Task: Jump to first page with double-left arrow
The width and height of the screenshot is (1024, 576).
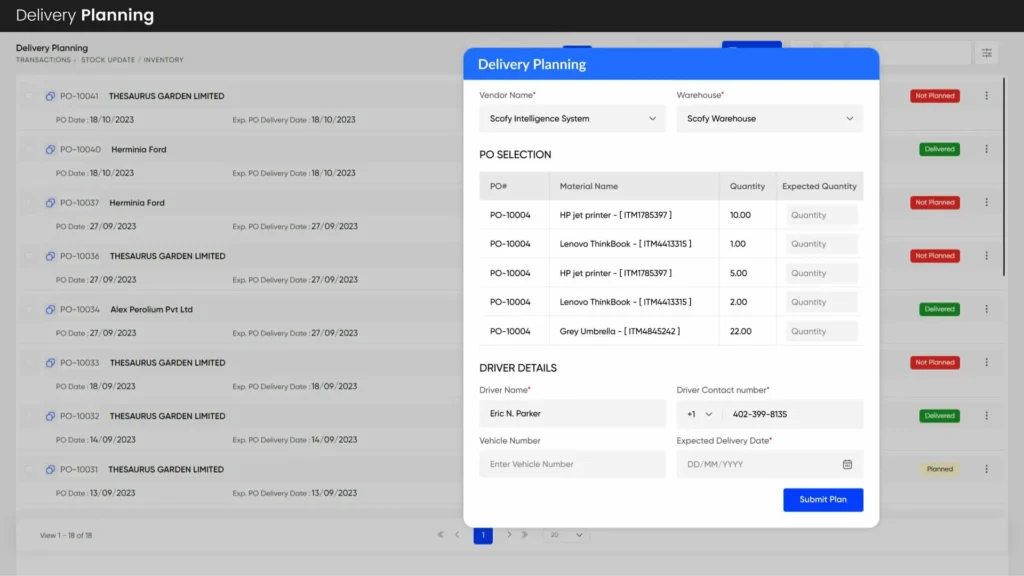Action: (441, 535)
